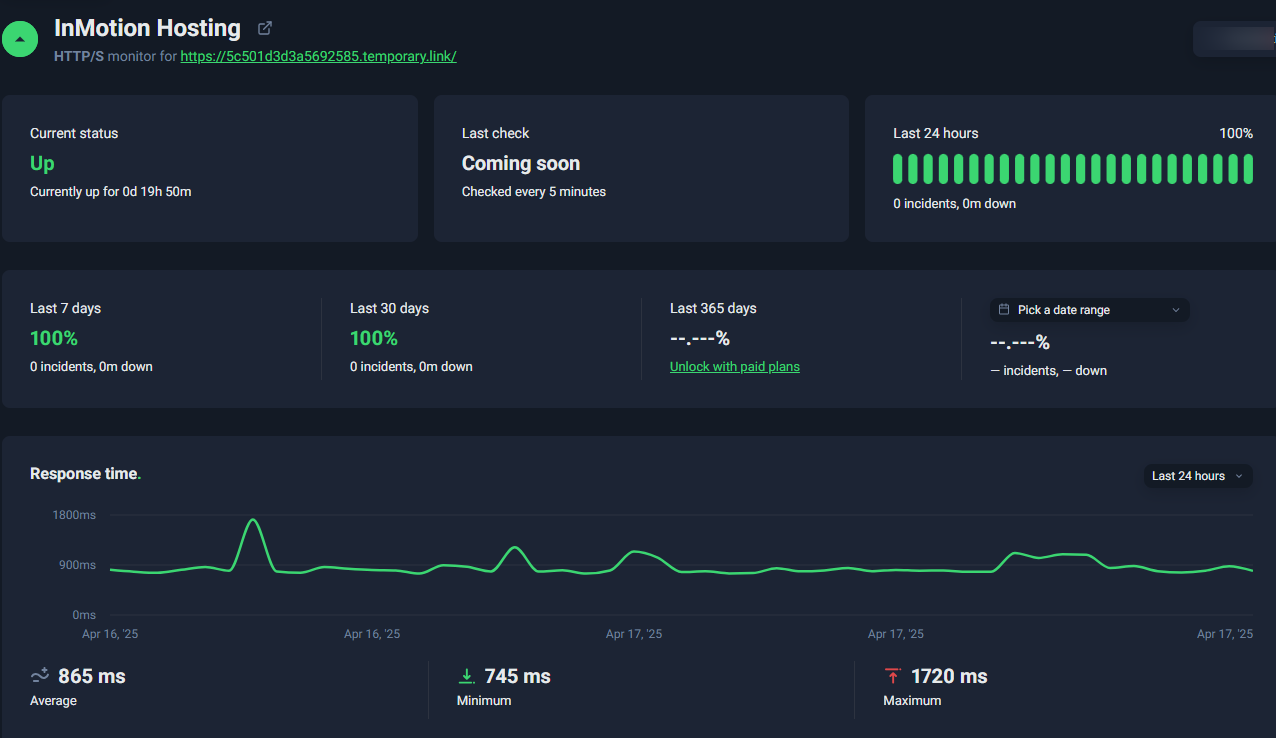
Task: Click chevron arrow on Last 24 hours selector
Action: [1240, 476]
